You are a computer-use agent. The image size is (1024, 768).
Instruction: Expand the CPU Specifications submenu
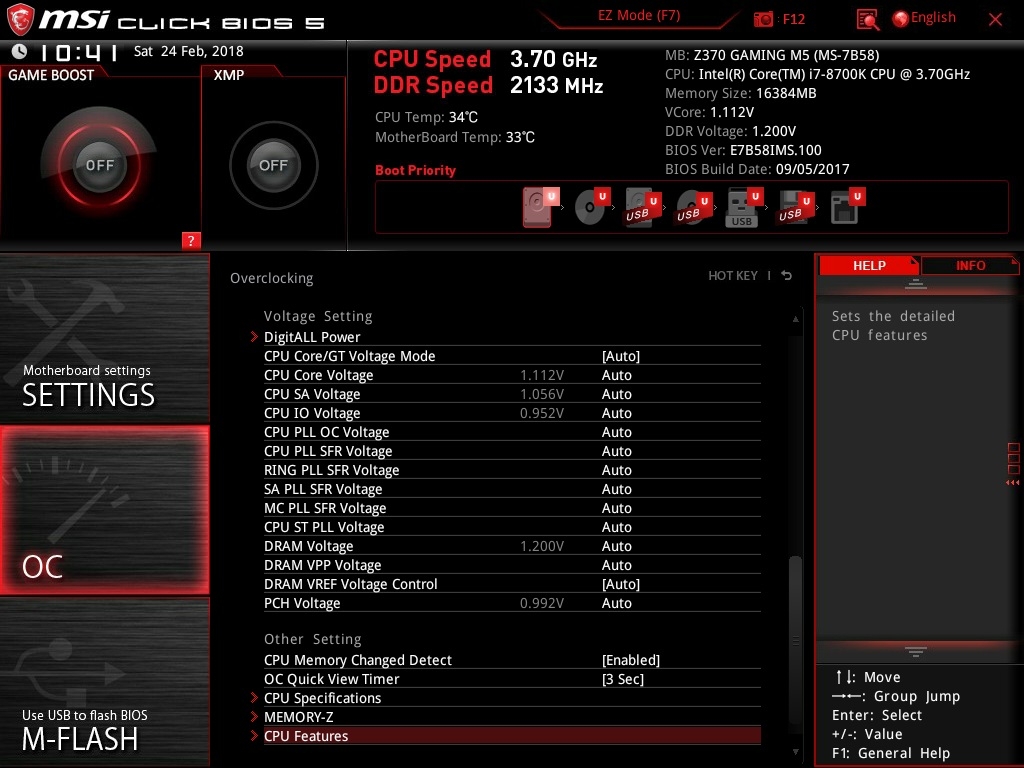click(x=322, y=698)
